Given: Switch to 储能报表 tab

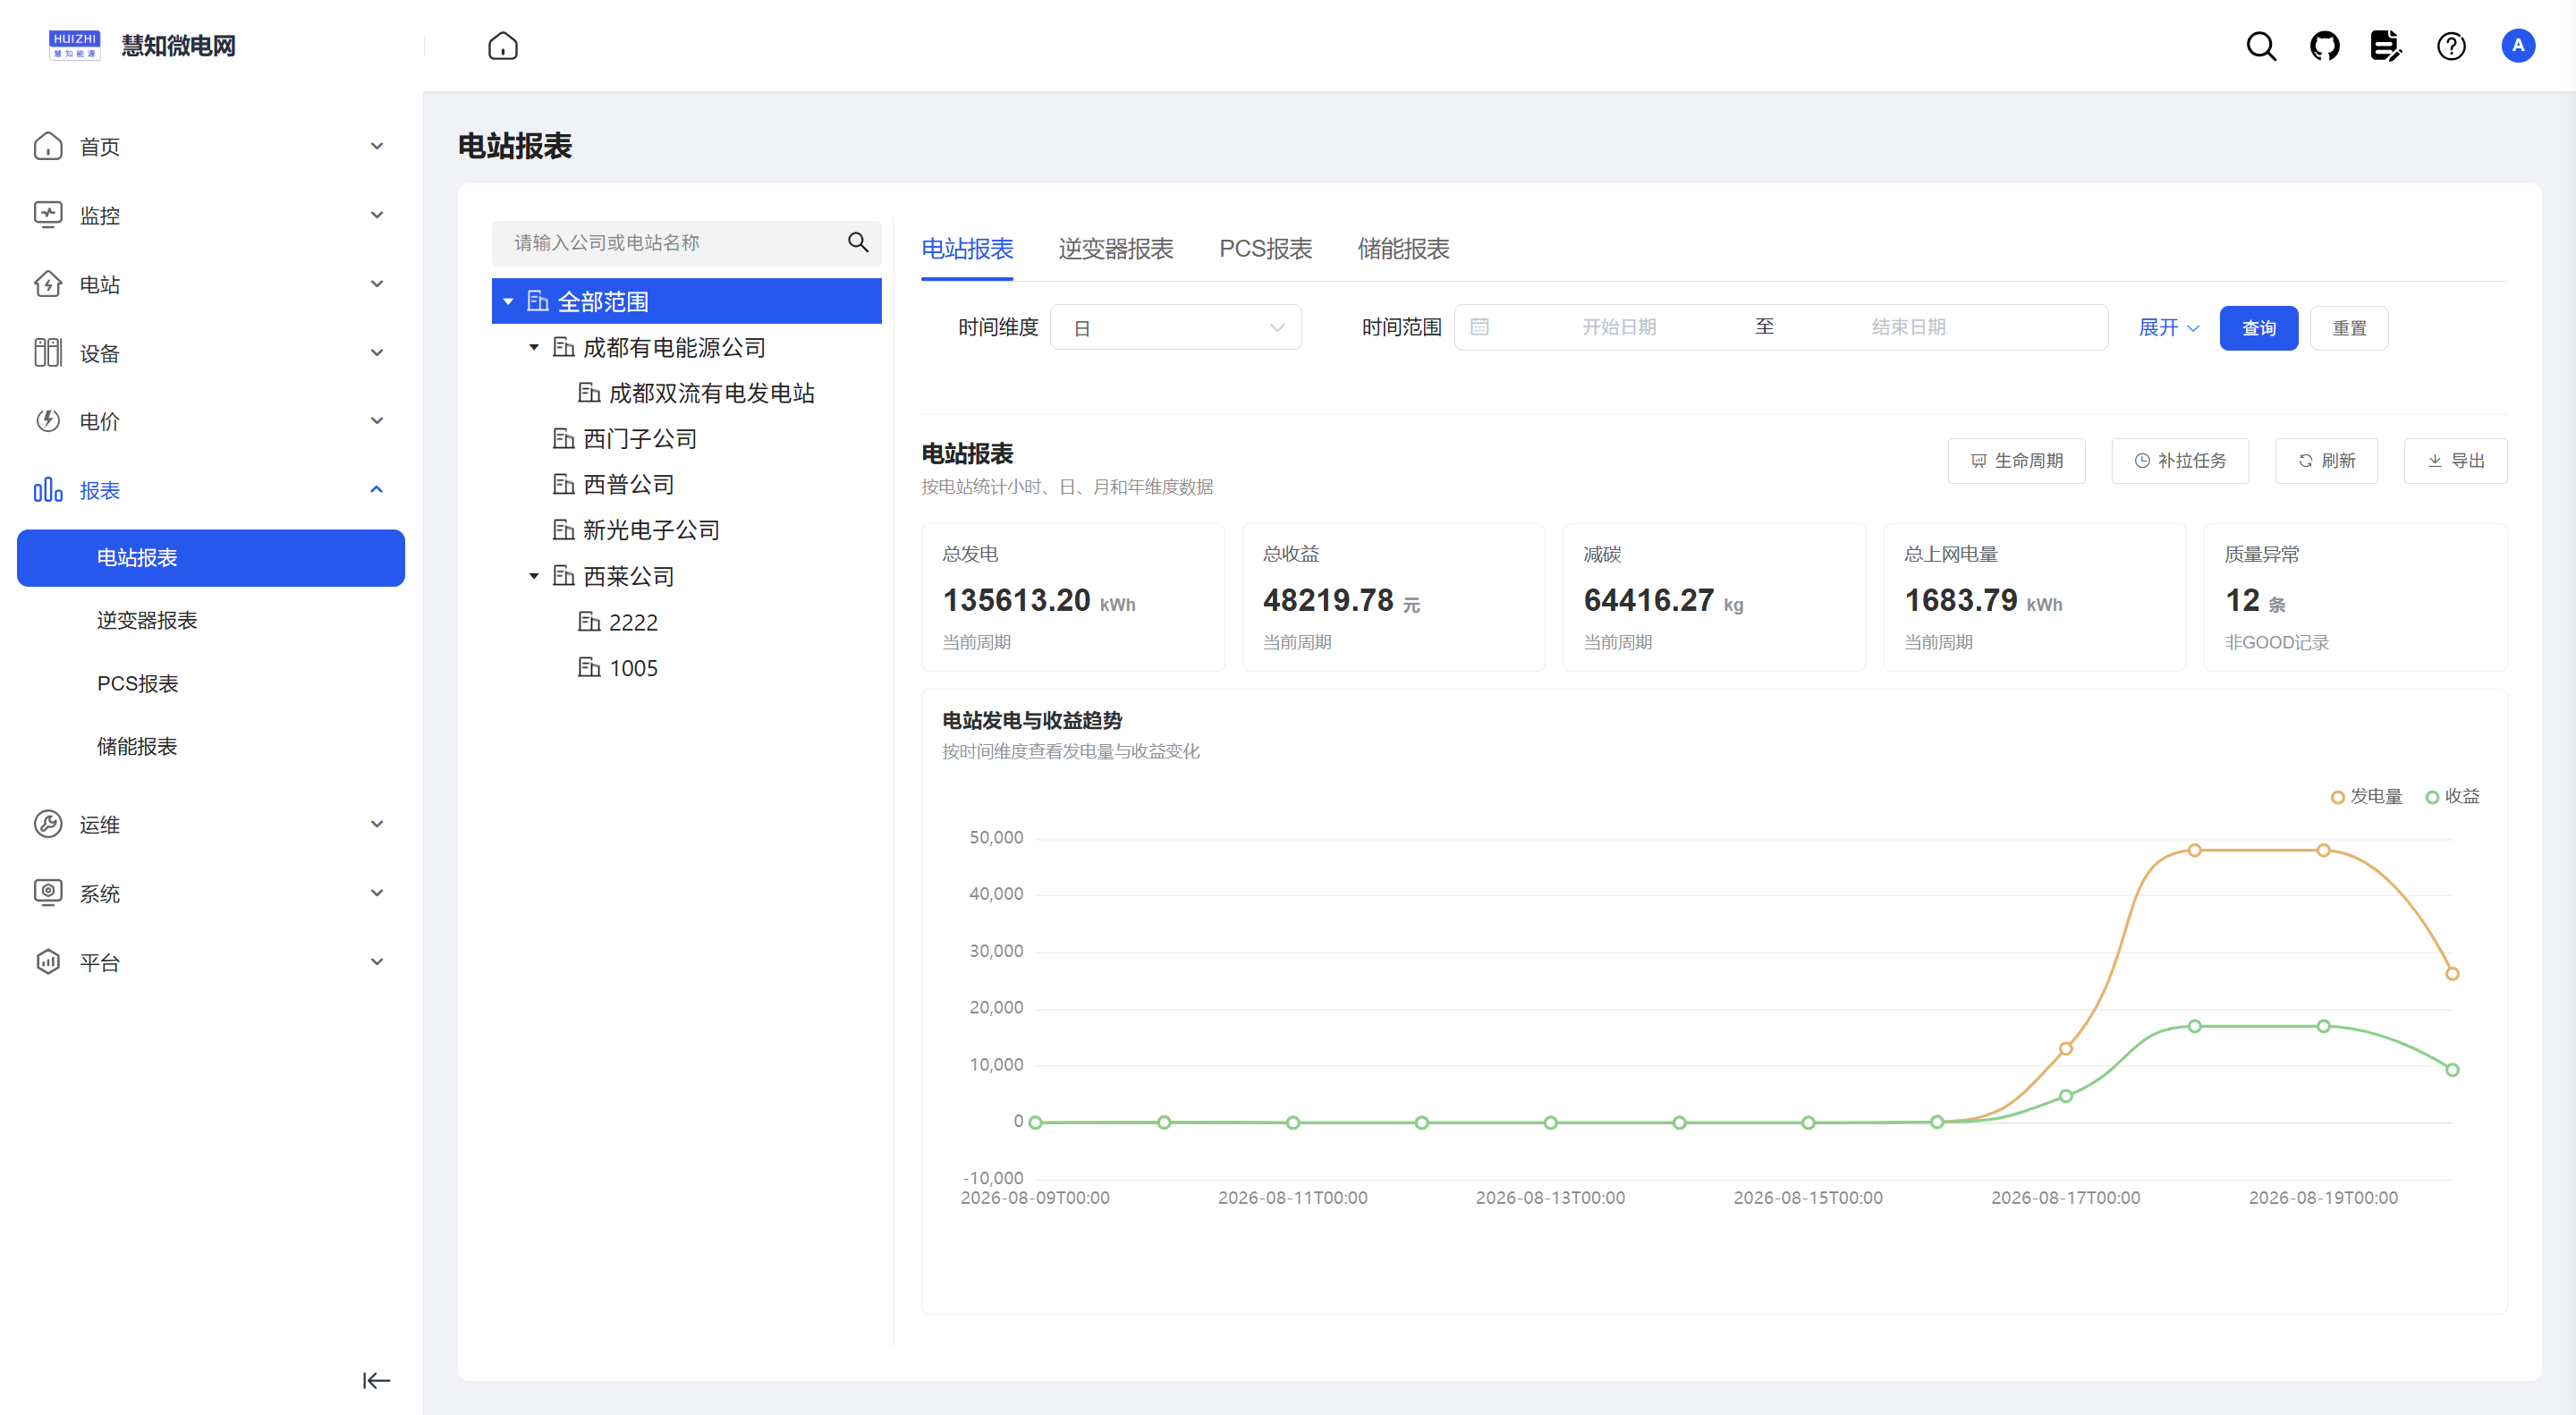Looking at the screenshot, I should [1403, 249].
